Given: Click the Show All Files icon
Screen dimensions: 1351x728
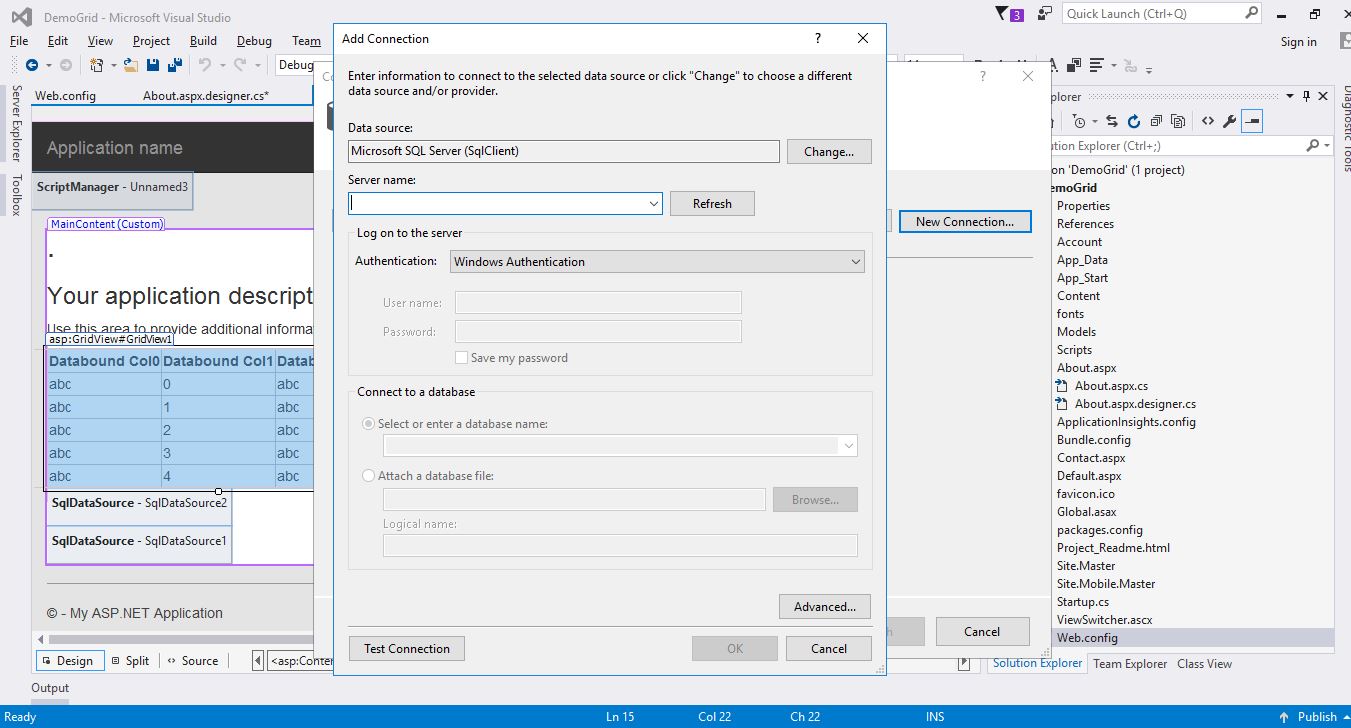Looking at the screenshot, I should click(1178, 121).
